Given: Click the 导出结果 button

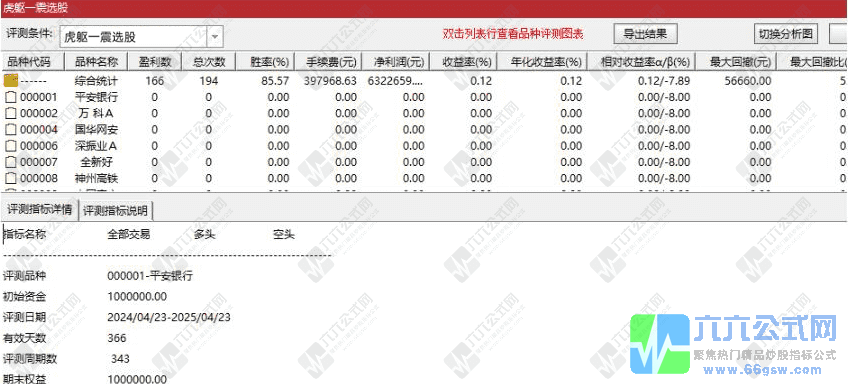Looking at the screenshot, I should point(645,34).
